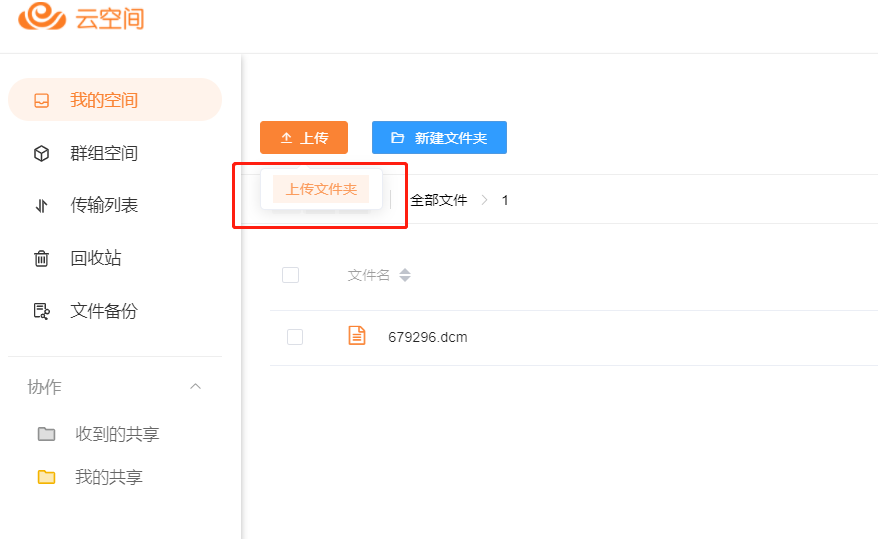Open 传输列表 in the sidebar
The image size is (878, 539).
[104, 206]
